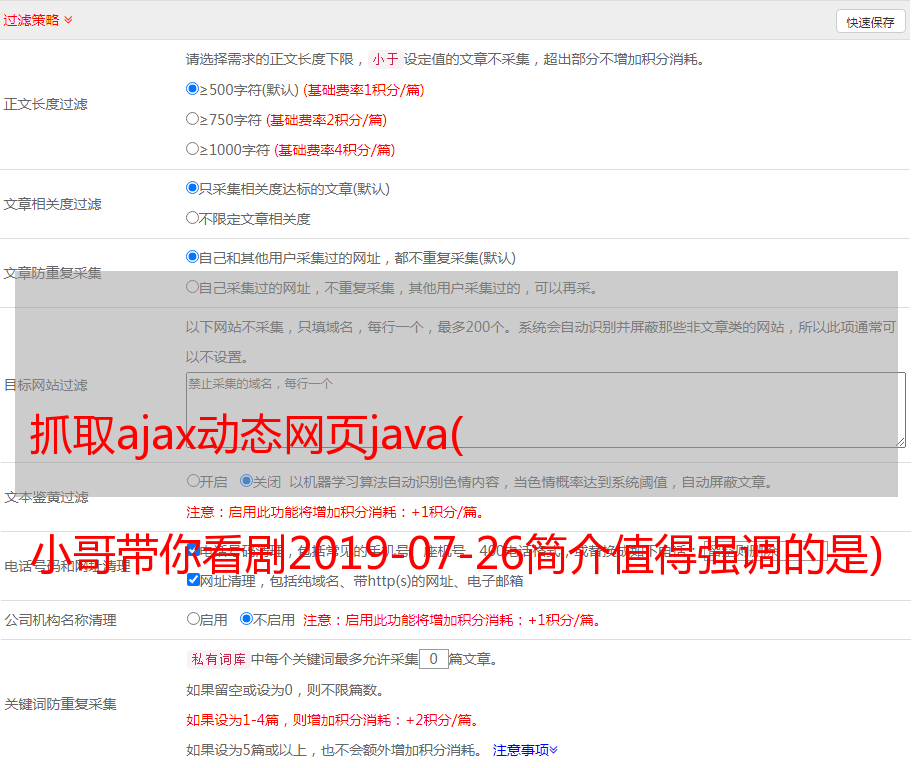
Task: Click the red 基础费率4积分/篇 note
Action: pos(335,150)
